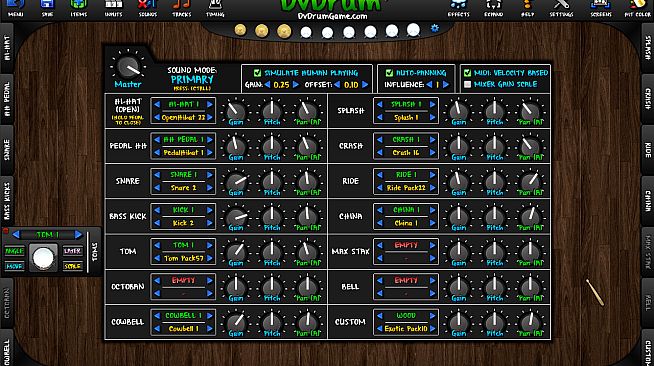Open the Sounds toolbar icon
The image size is (654, 366).
pos(148,8)
